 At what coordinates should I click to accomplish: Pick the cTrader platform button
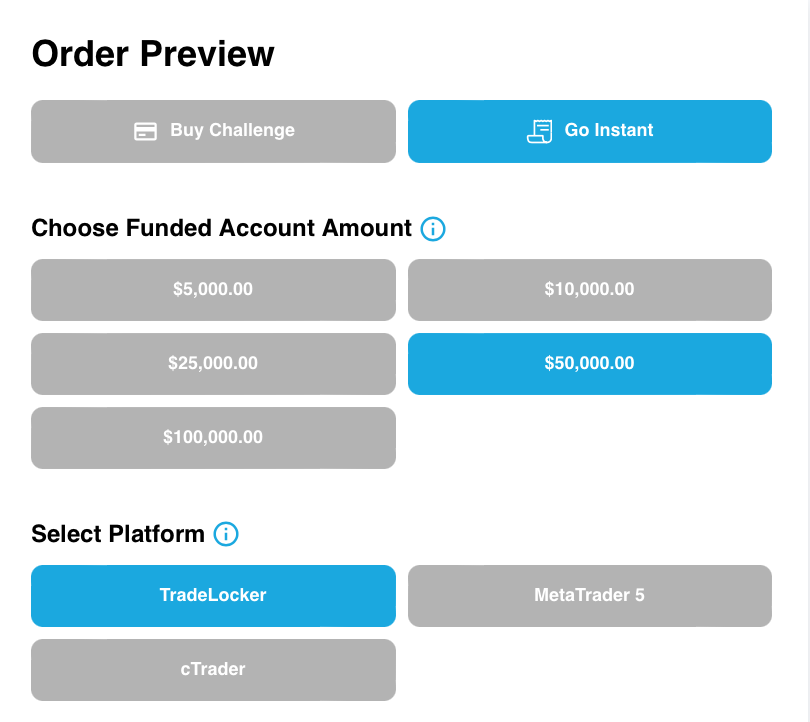tap(213, 670)
